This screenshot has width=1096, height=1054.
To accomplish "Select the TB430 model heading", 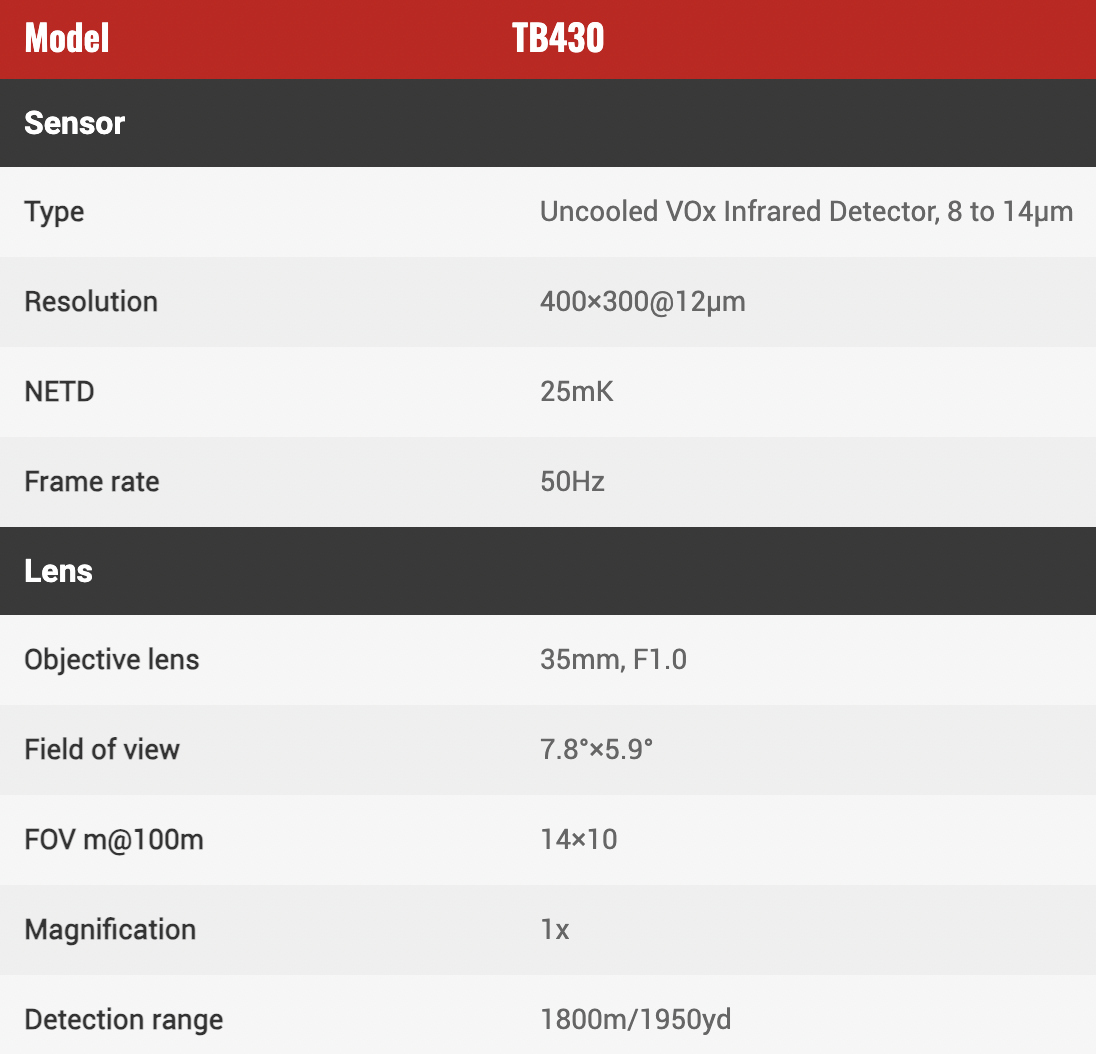I will coord(558,38).
